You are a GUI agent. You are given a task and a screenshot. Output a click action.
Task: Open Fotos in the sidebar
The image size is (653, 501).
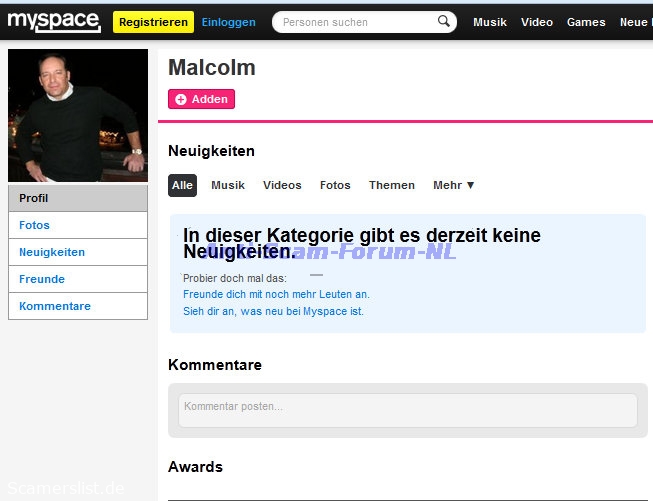78,225
